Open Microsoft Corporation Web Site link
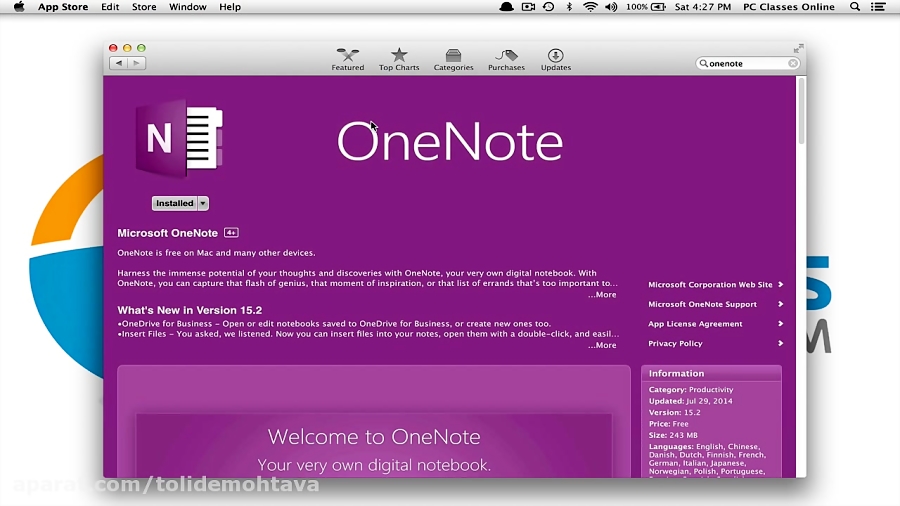The height and width of the screenshot is (506, 900). click(x=710, y=285)
